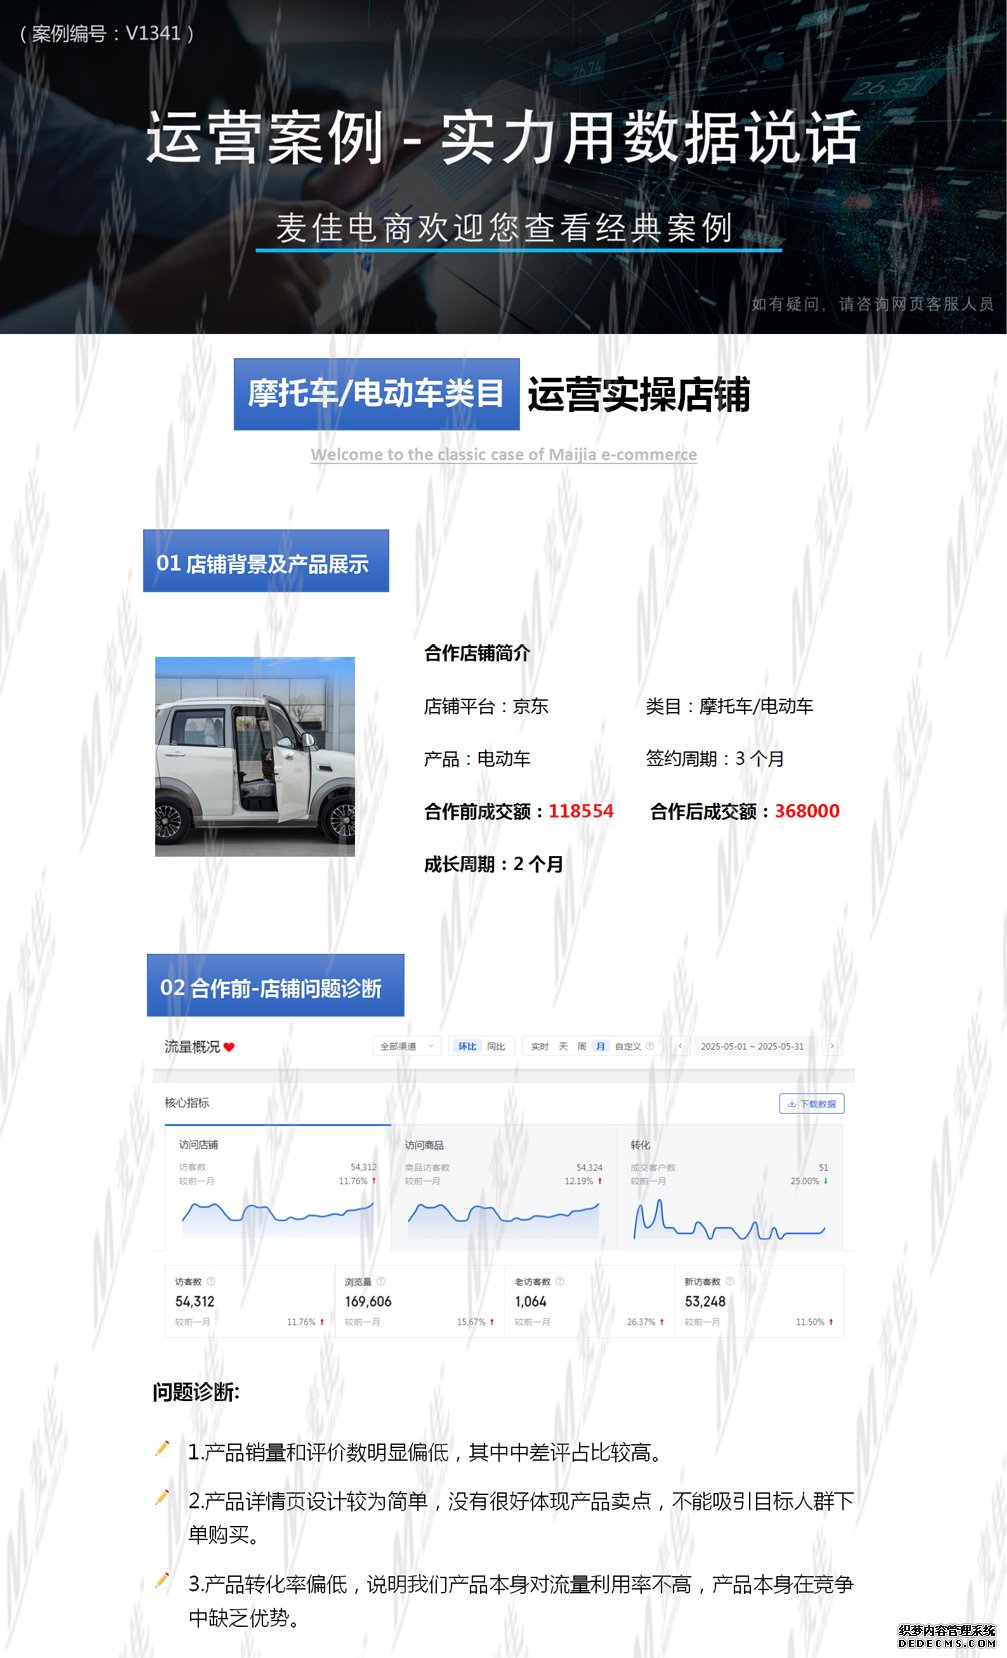This screenshot has height=1658, width=1007.
Task: Open the 2025-05-01 ~ 2025-05-31 date picker
Action: point(752,1046)
